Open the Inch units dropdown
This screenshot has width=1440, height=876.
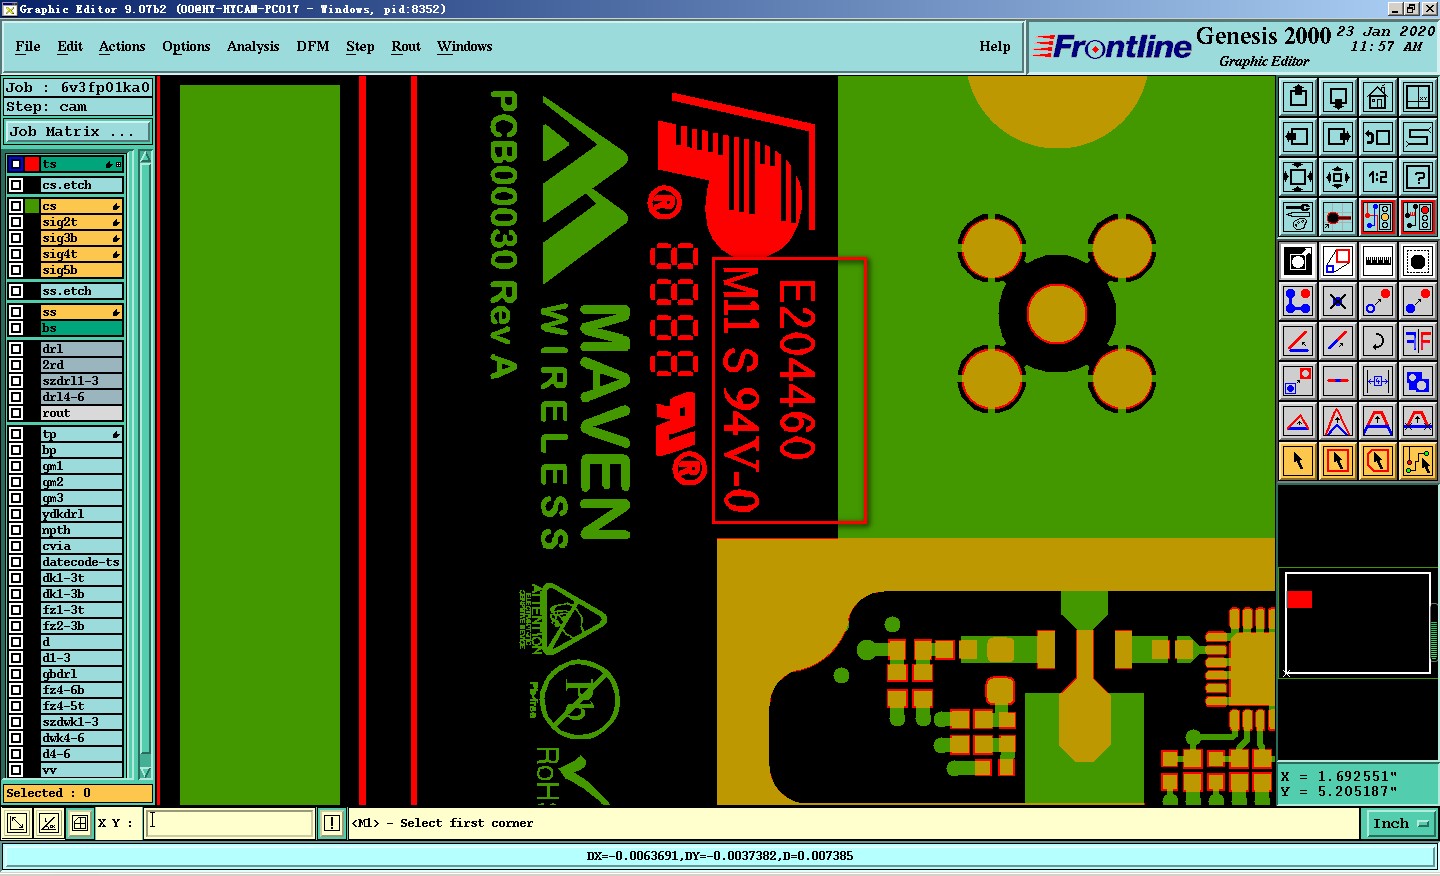pos(1400,823)
